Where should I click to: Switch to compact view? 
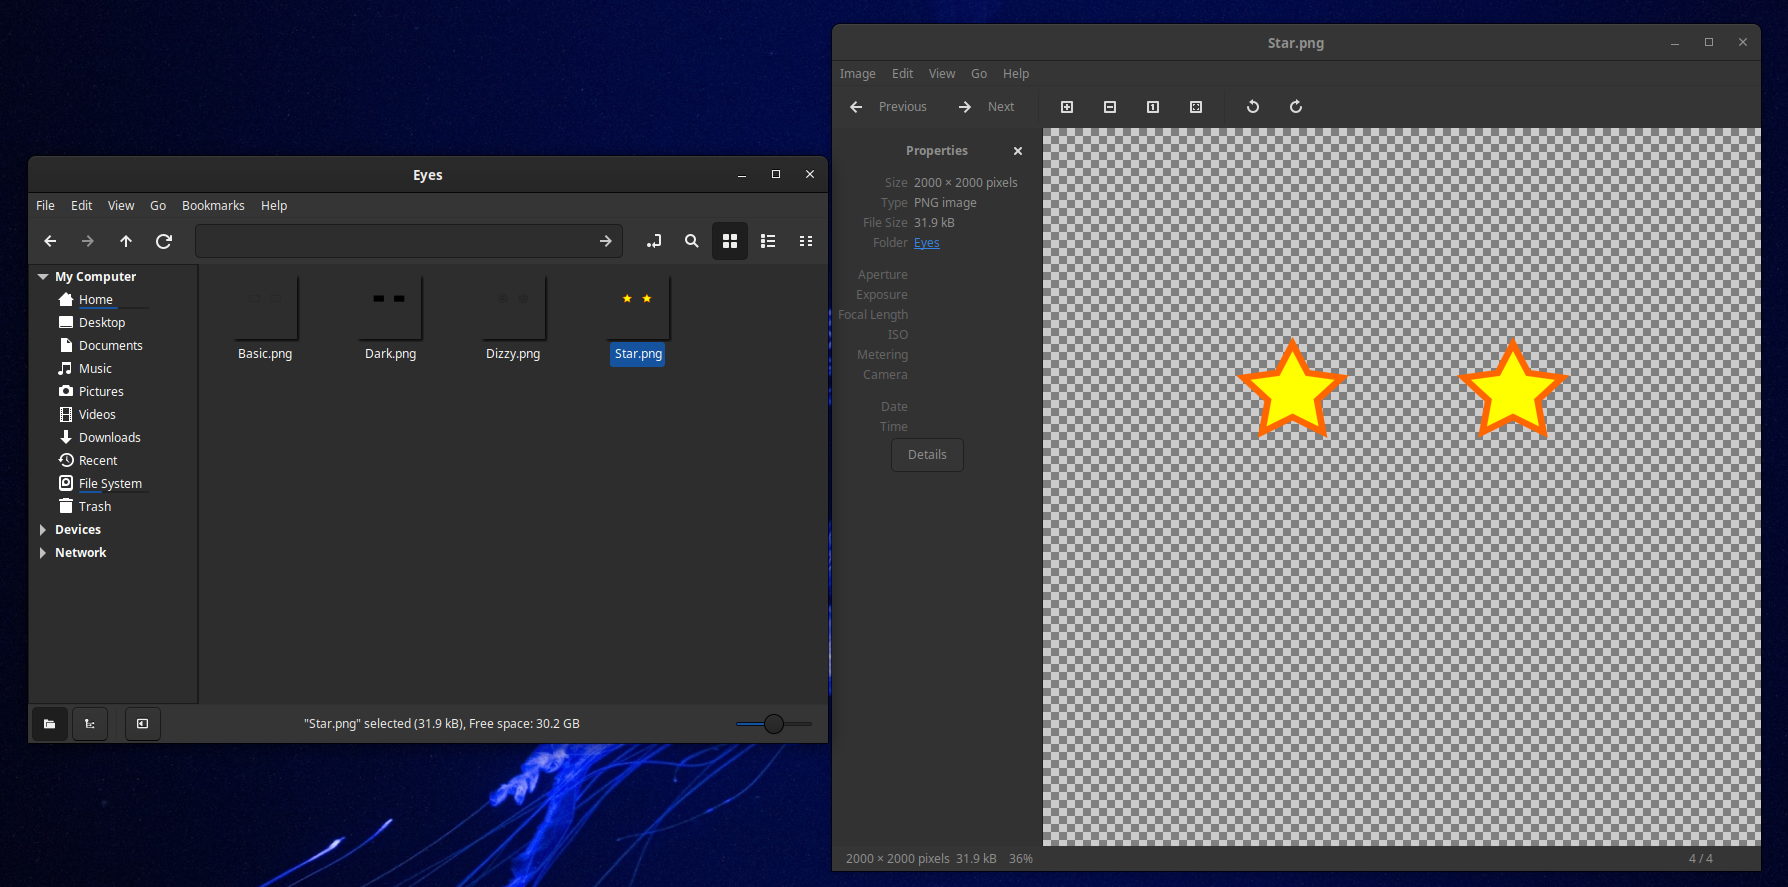tap(806, 241)
